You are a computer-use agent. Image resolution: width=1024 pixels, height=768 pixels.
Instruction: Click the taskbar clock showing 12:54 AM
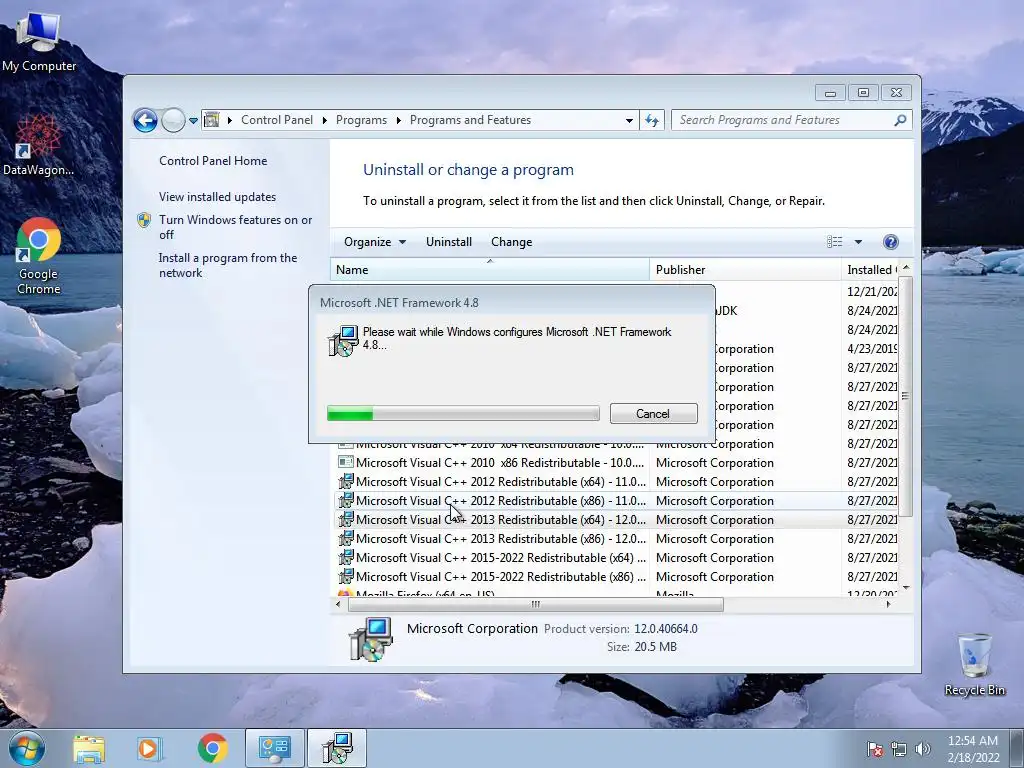tap(973, 749)
